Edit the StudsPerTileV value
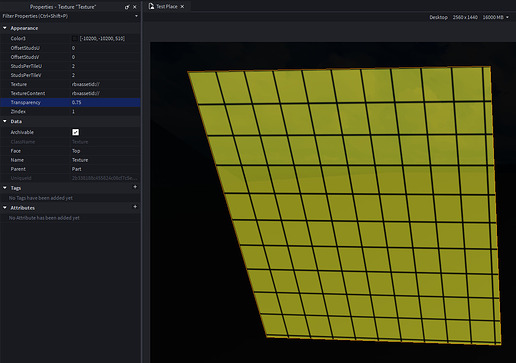Screen dimensions: 516x363 coord(73,75)
